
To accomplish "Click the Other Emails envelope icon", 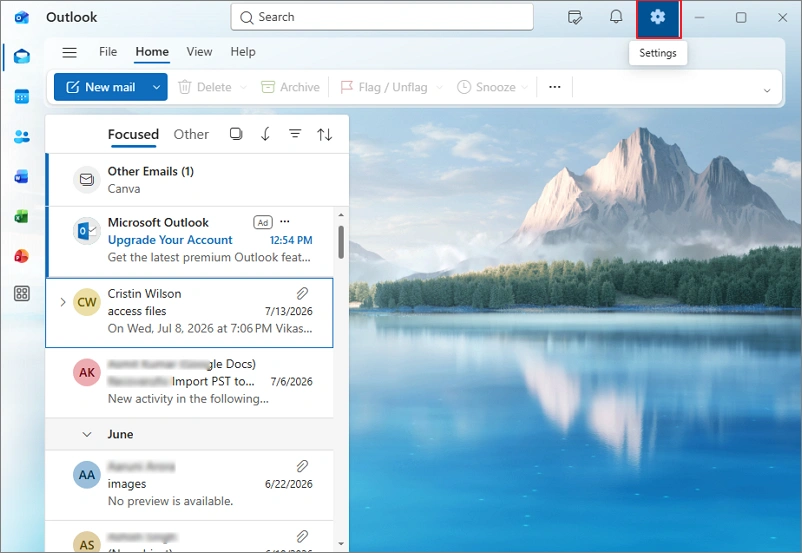I will (86, 180).
